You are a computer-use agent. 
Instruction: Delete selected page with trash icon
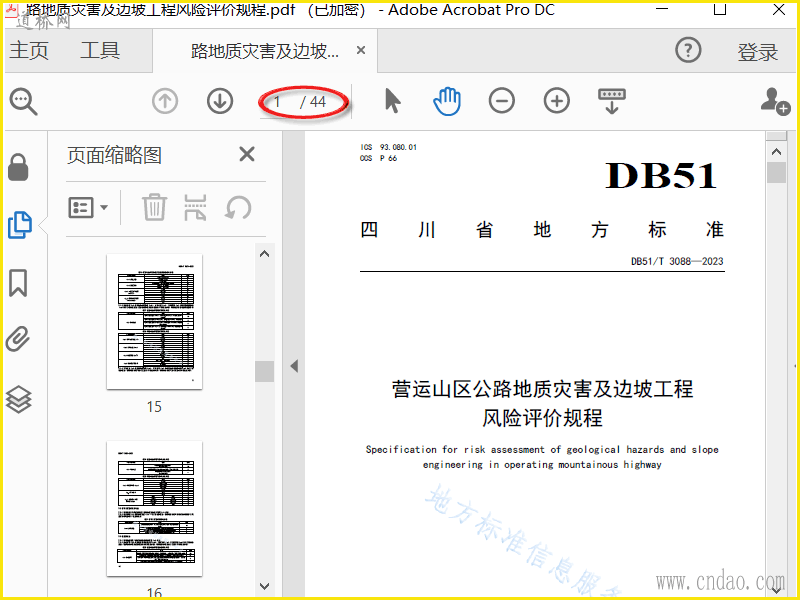pos(154,207)
